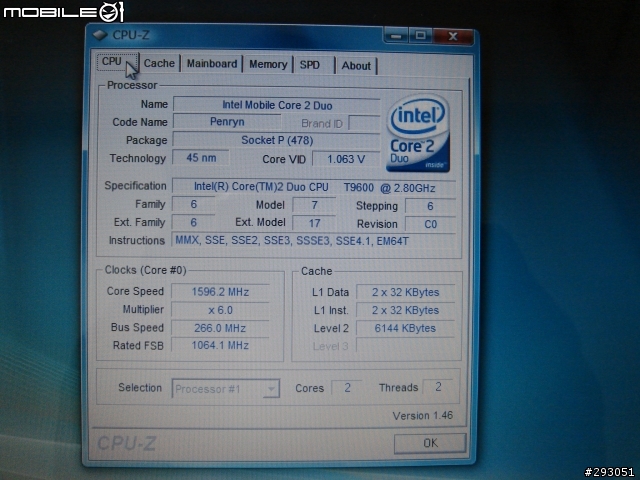Viewport: 640px width, 480px height.
Task: Click the L1 Inst. cache value field
Action: (405, 310)
